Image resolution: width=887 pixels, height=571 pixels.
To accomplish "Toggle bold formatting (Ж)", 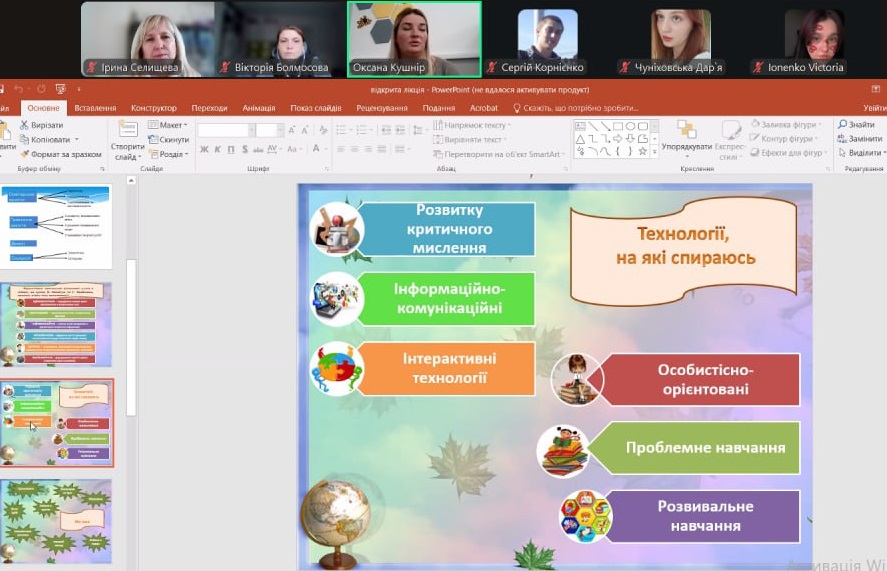I will tap(204, 149).
